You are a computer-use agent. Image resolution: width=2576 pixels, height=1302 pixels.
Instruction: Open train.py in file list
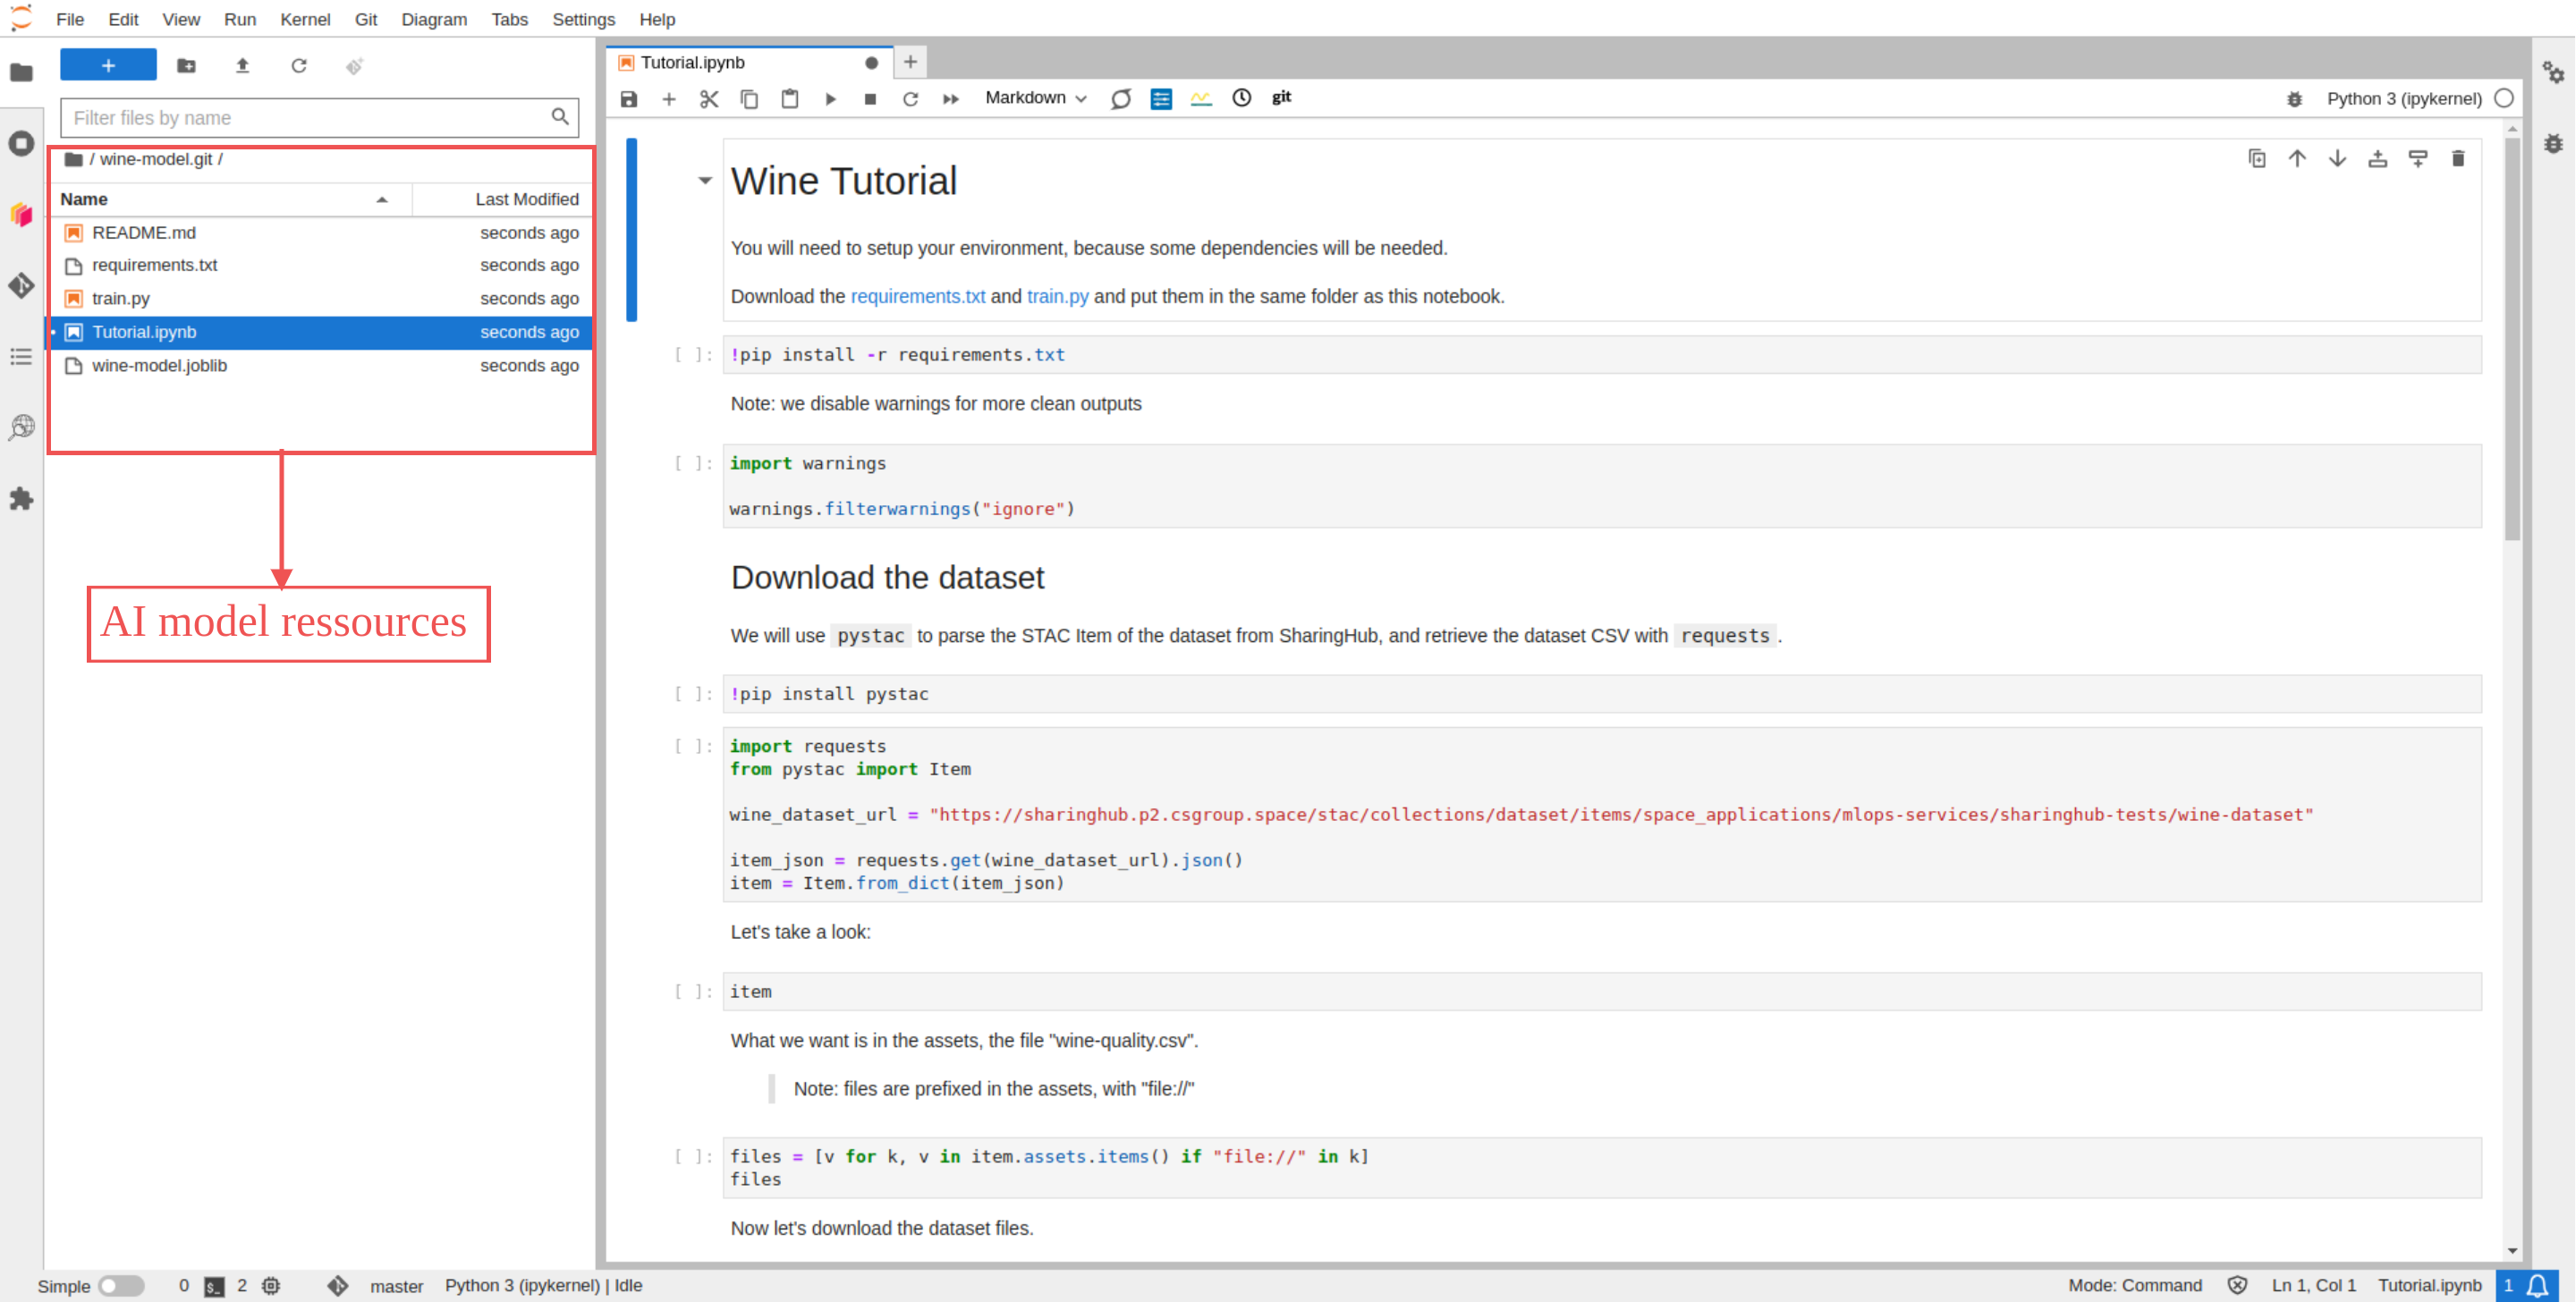pos(320,298)
